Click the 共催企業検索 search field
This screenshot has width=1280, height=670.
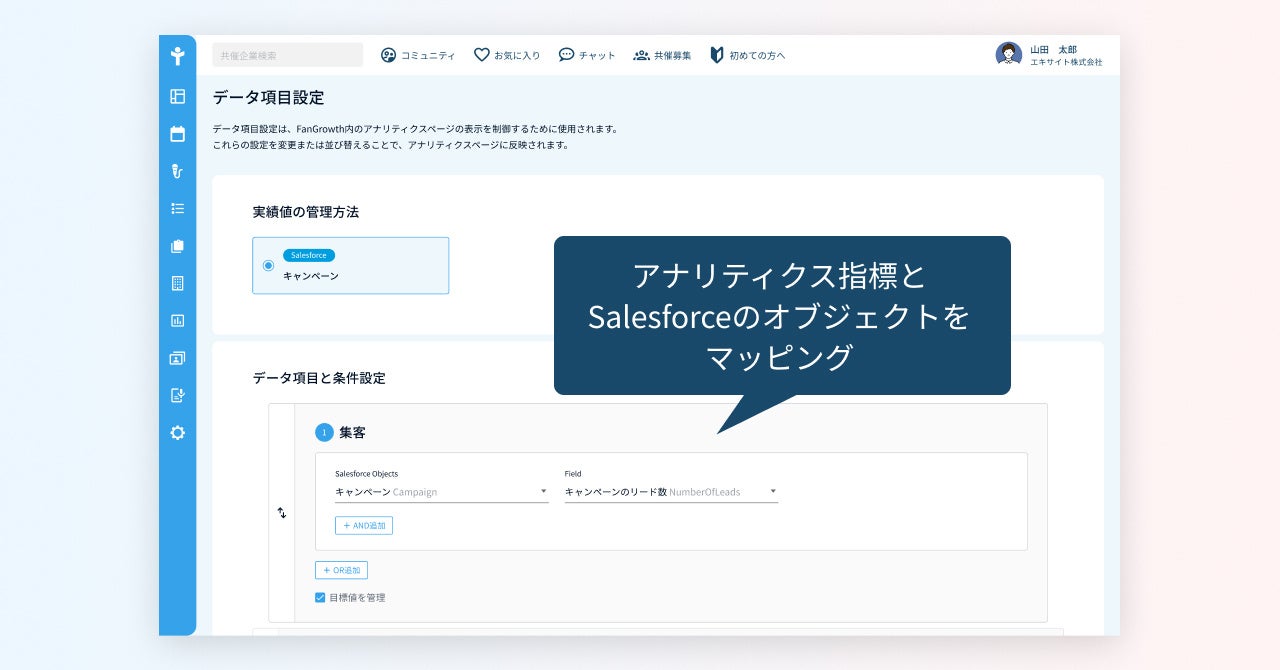click(288, 55)
